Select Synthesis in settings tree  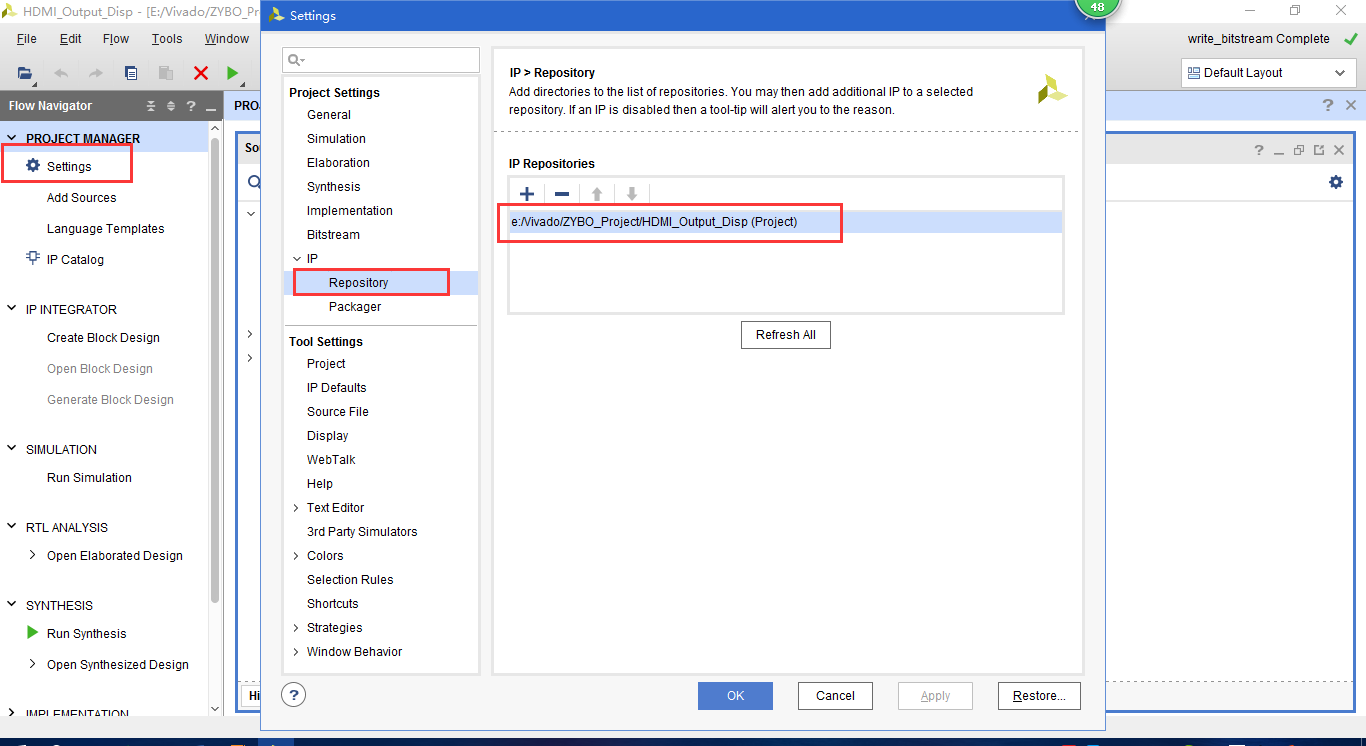(x=334, y=187)
